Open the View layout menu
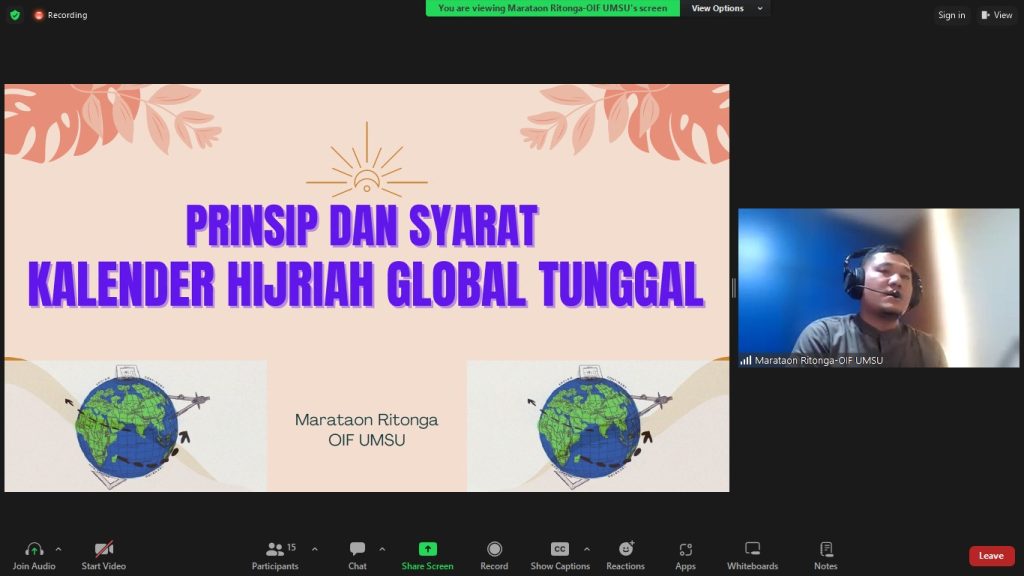 (996, 15)
